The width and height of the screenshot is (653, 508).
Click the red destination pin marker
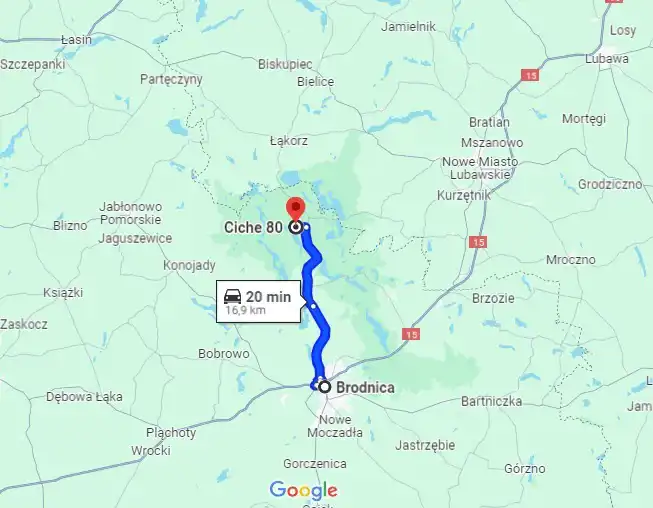pyautogui.click(x=296, y=209)
